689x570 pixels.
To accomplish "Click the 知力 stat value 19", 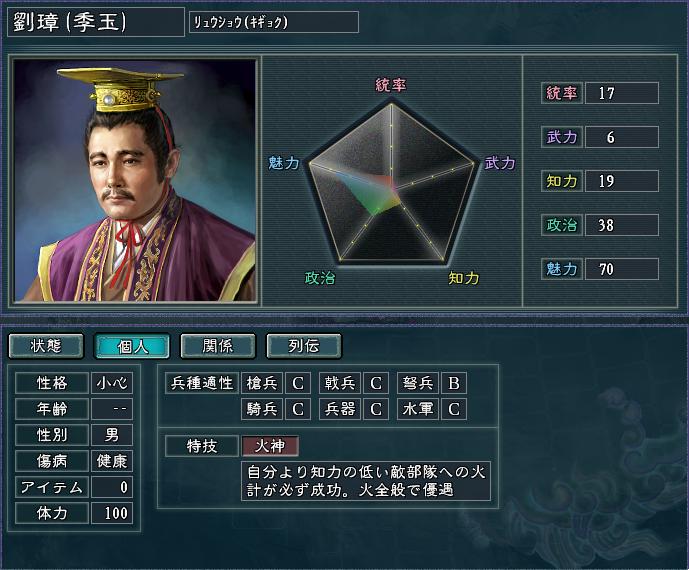I will [x=622, y=181].
